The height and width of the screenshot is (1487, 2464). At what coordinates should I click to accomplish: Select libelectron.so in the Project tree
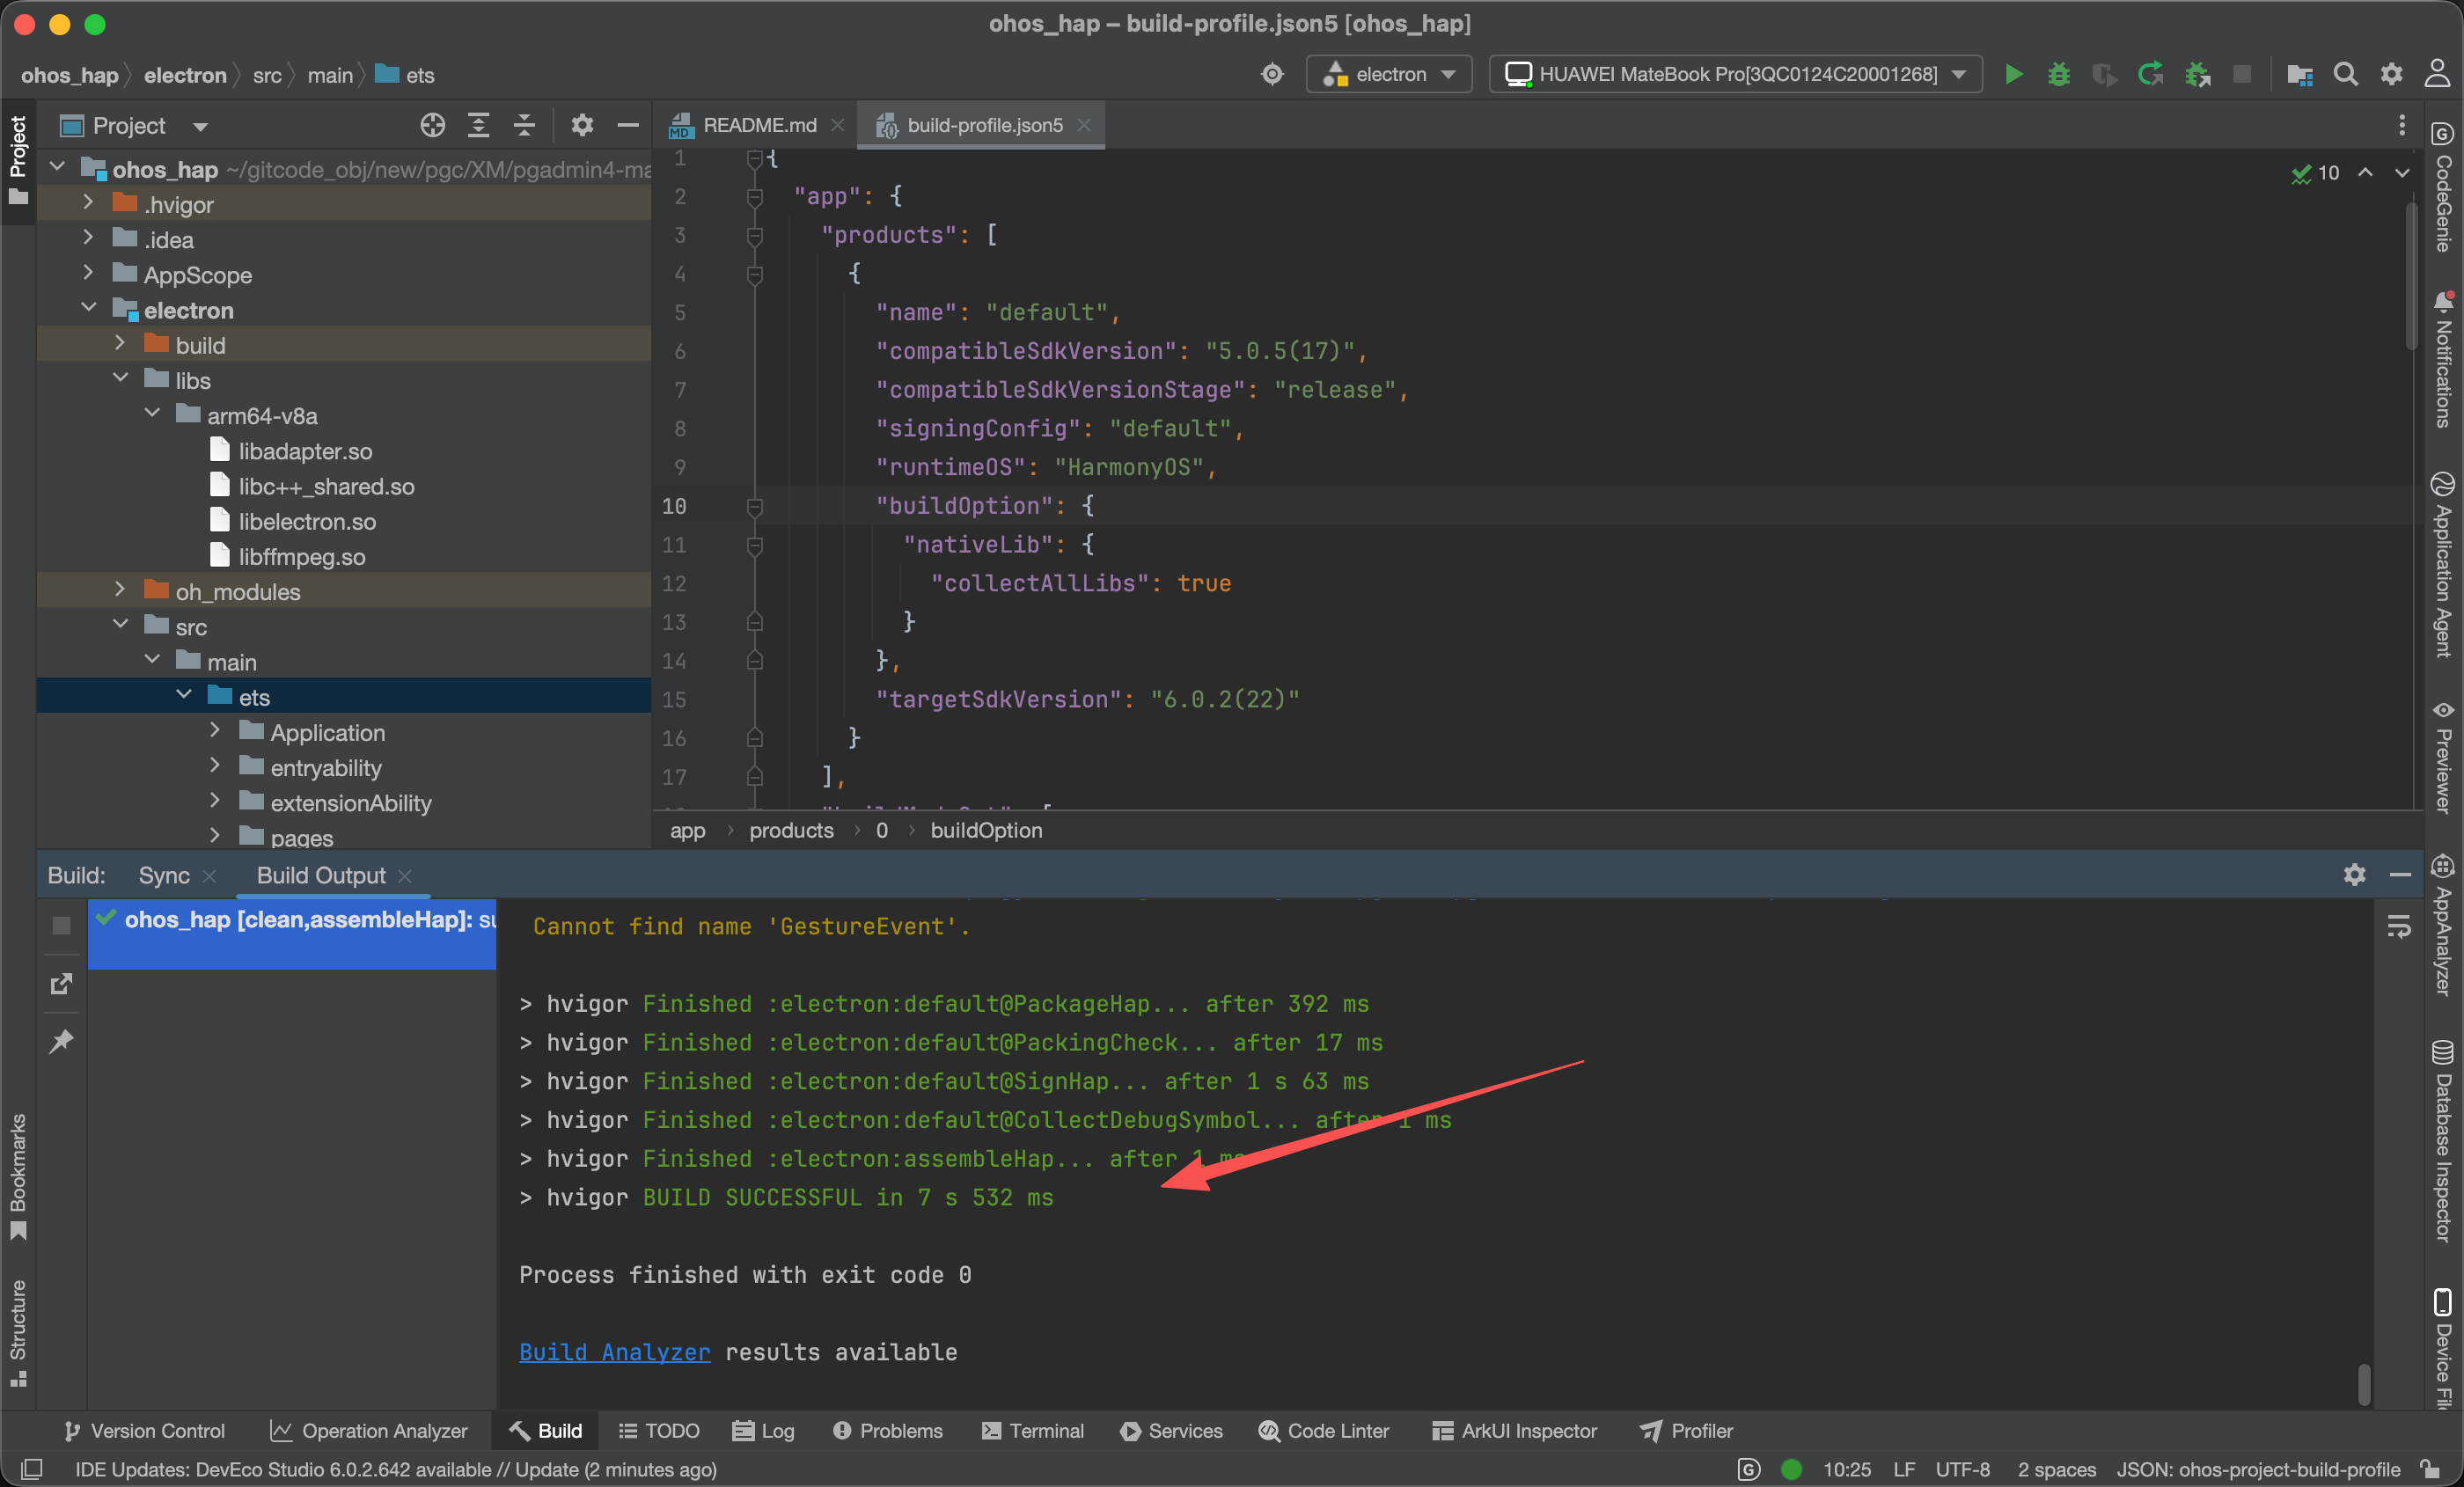(x=307, y=521)
